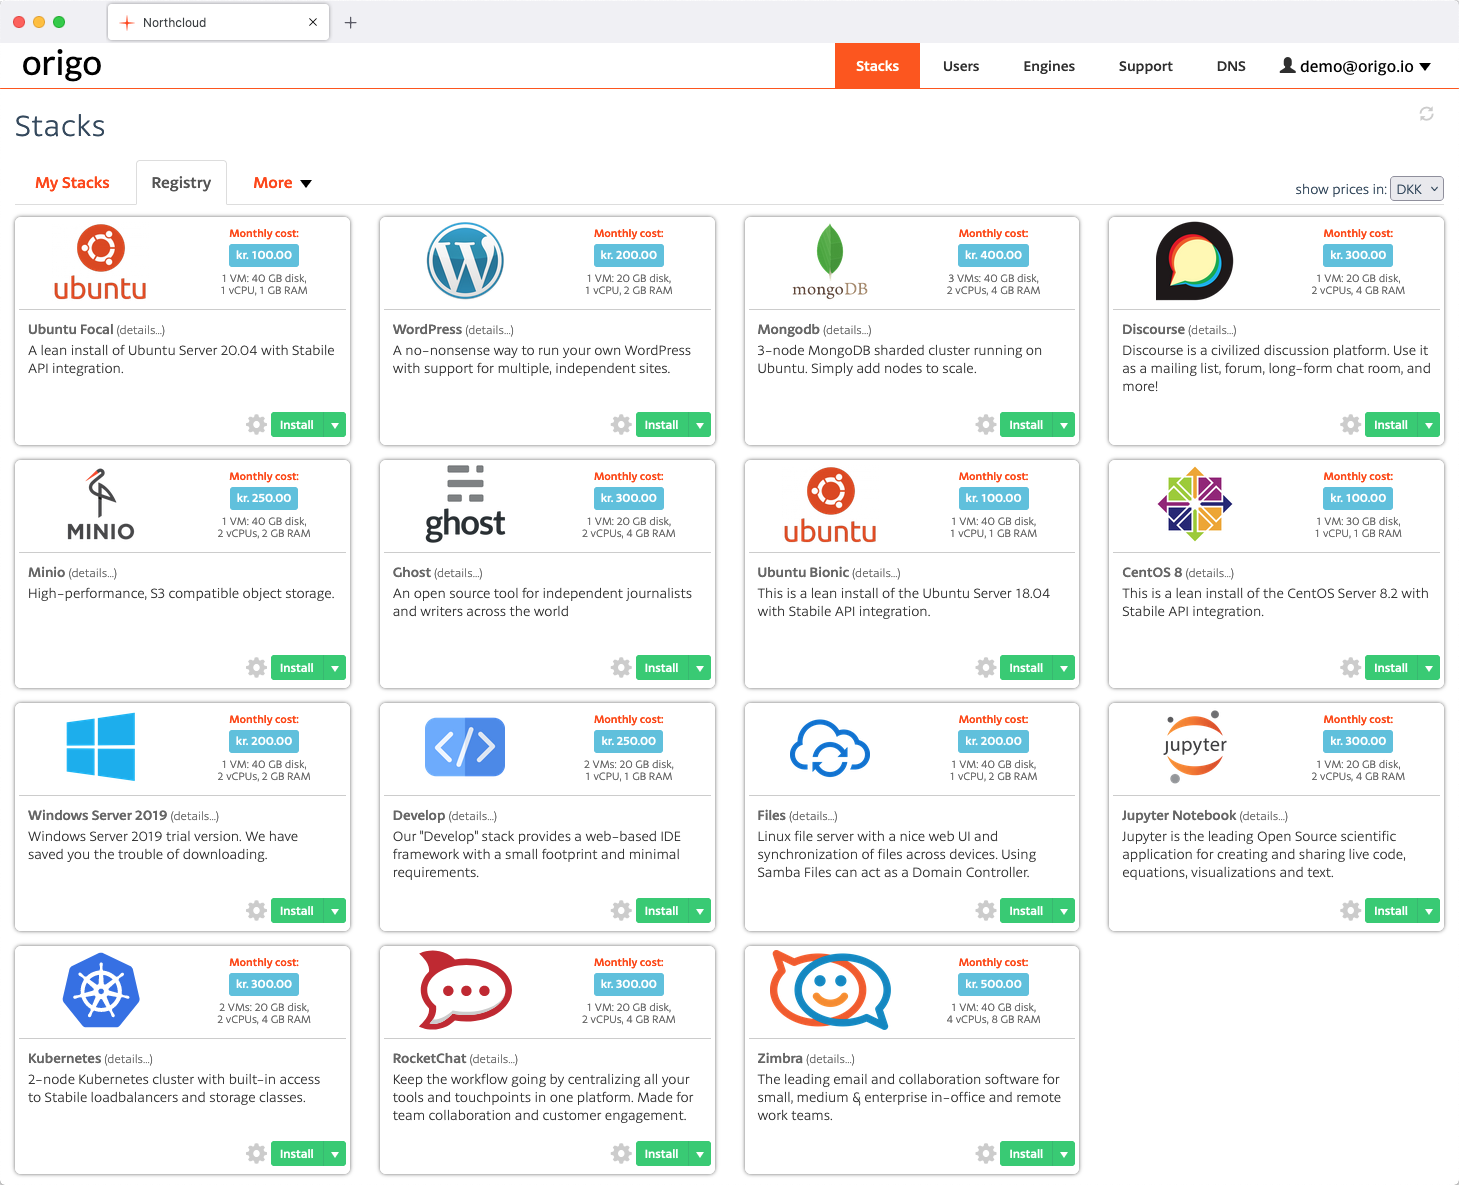
Task: Click the WordPress logo
Action: tap(465, 261)
